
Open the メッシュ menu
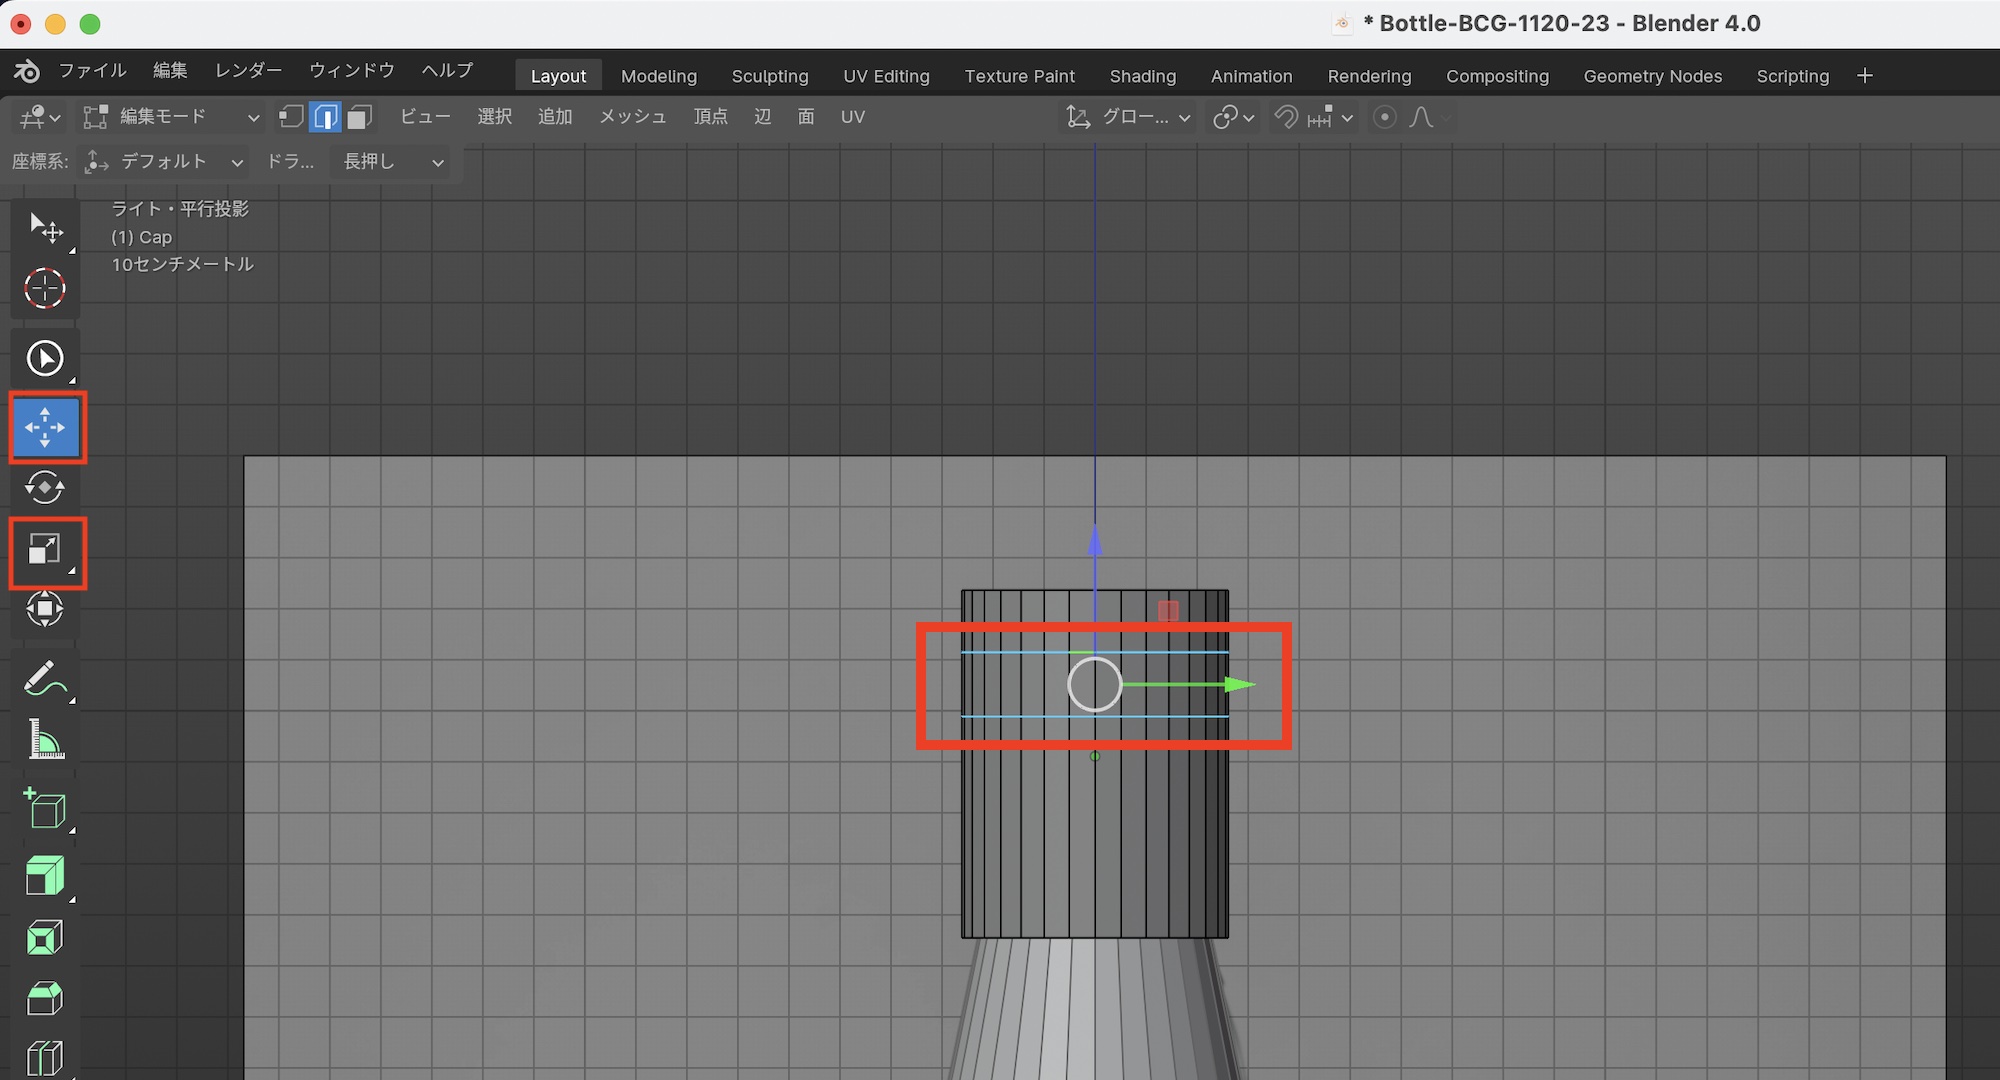click(x=632, y=117)
